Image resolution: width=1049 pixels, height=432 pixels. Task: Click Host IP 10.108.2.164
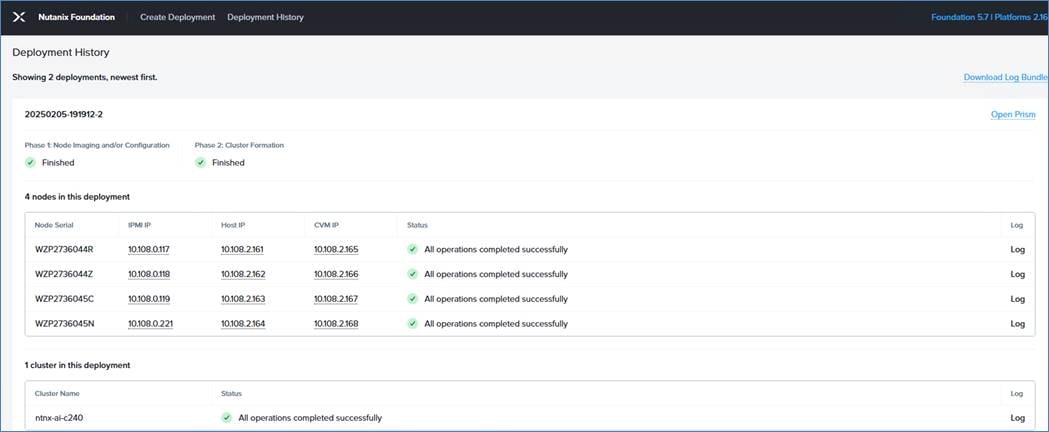243,324
